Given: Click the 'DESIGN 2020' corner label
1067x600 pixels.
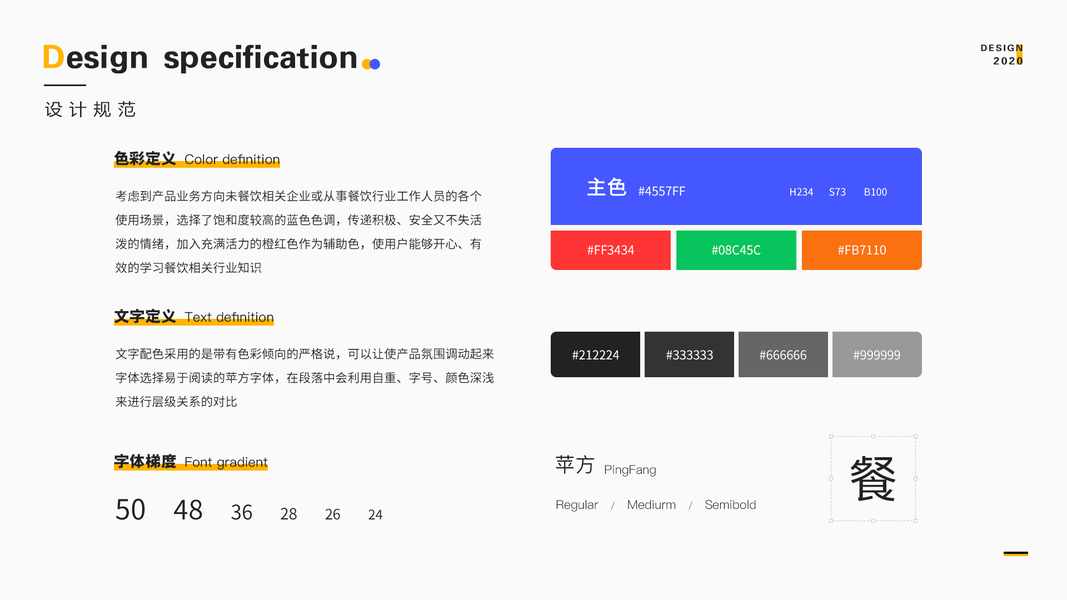Looking at the screenshot, I should point(1002,54).
